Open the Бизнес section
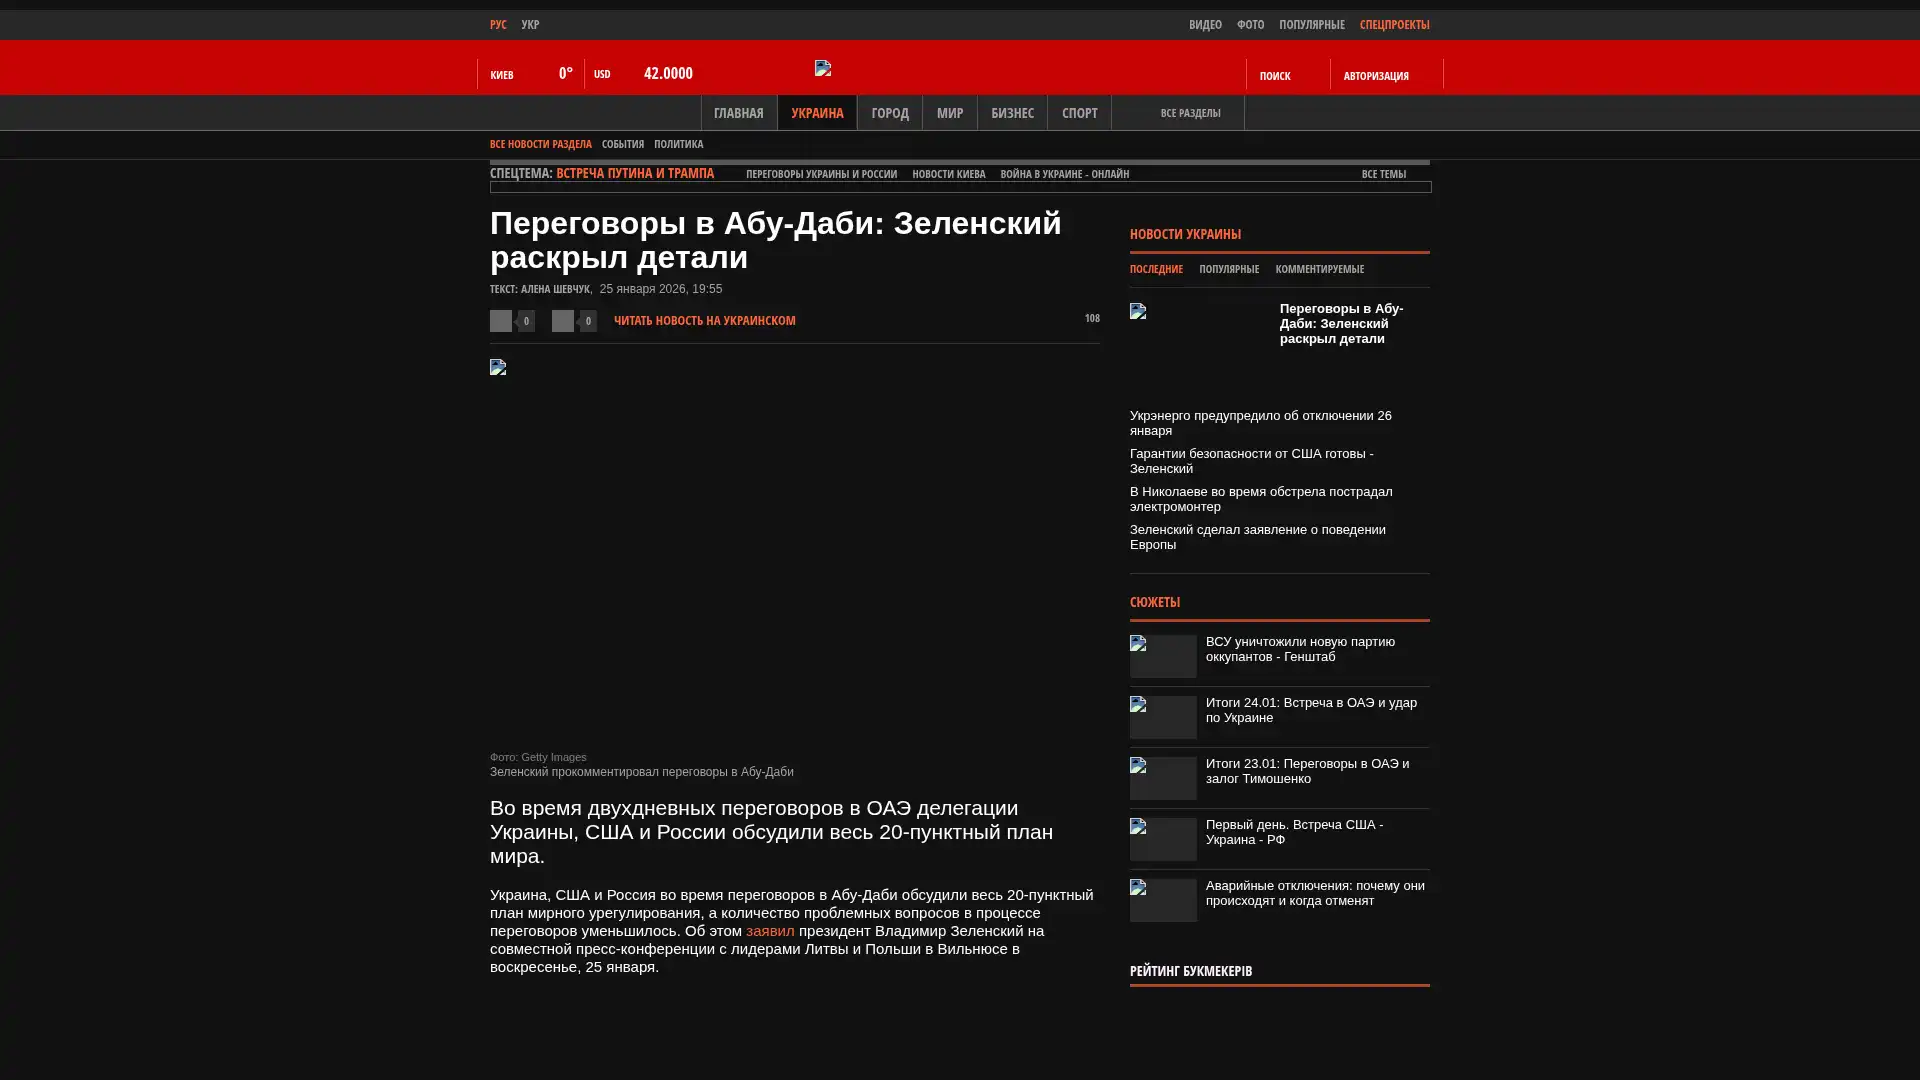The width and height of the screenshot is (1920, 1080). tap(1011, 113)
